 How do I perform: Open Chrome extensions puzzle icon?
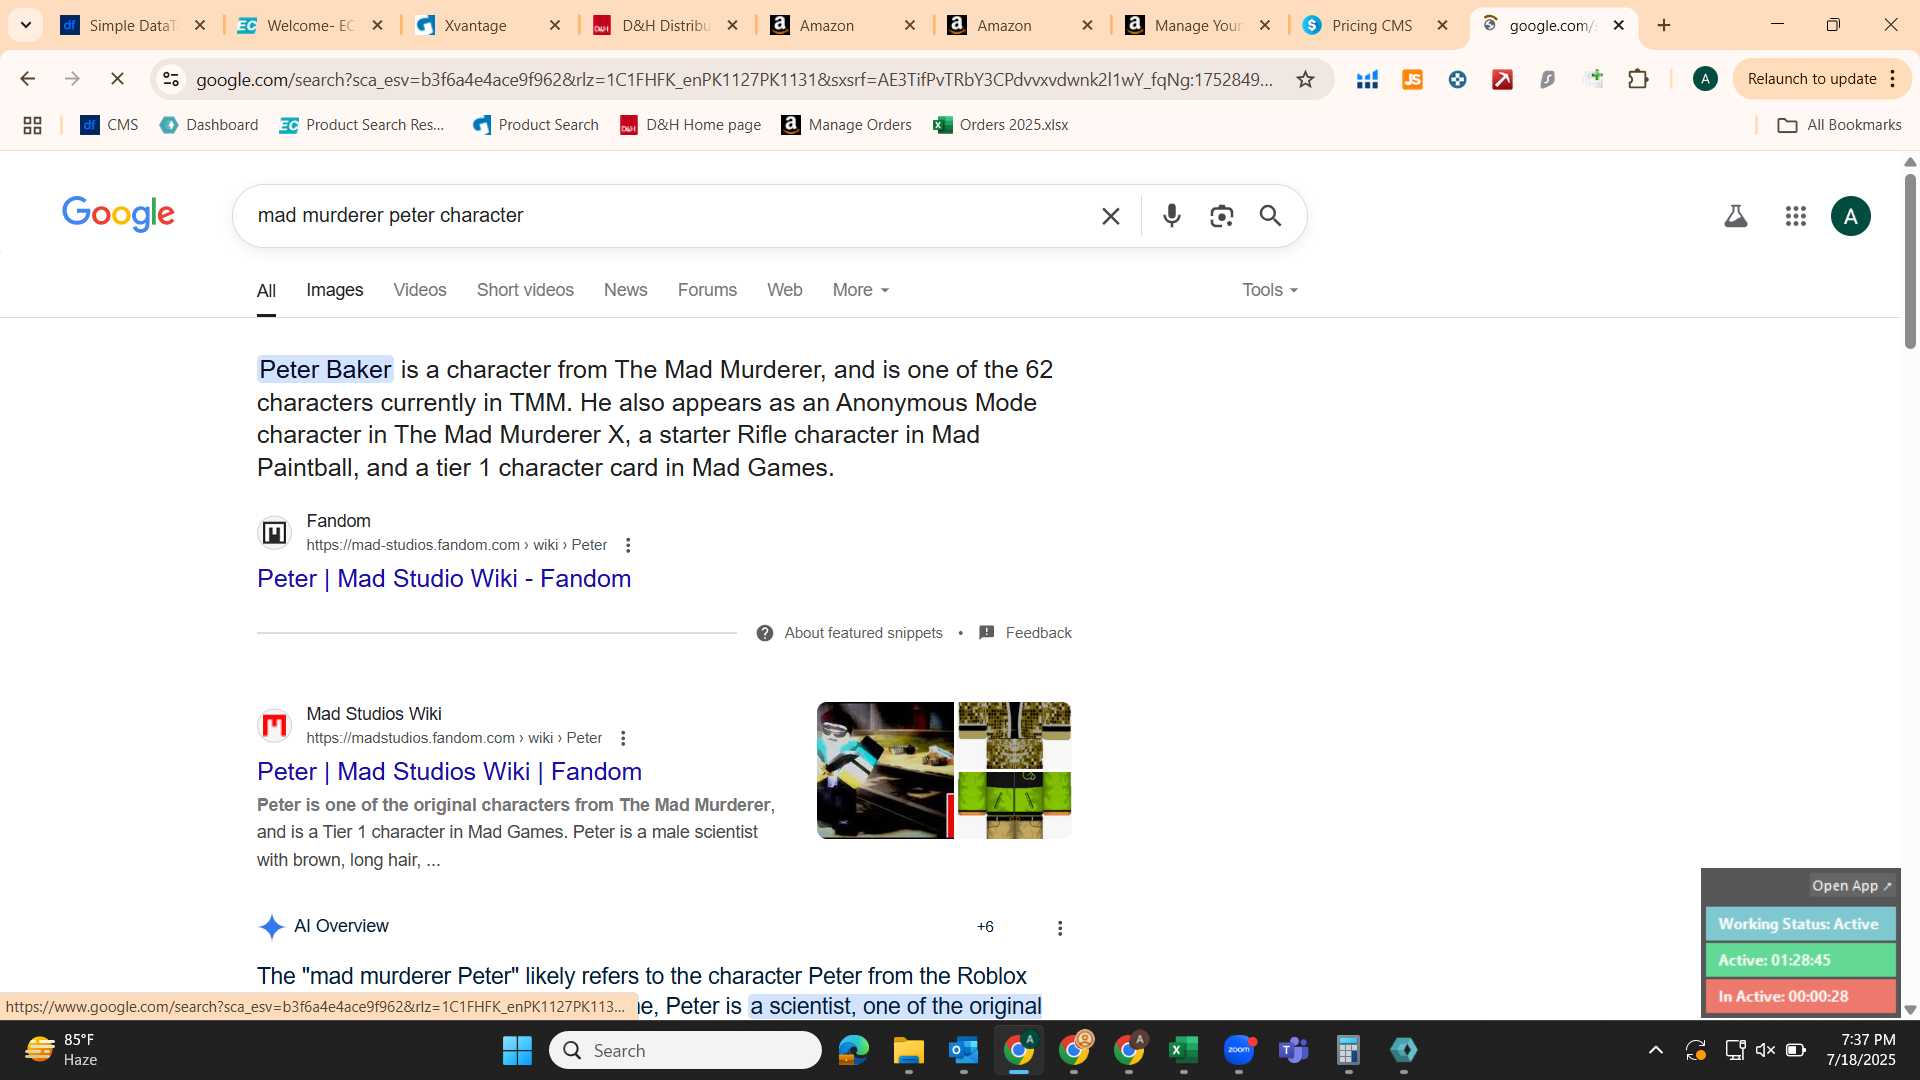[1638, 79]
